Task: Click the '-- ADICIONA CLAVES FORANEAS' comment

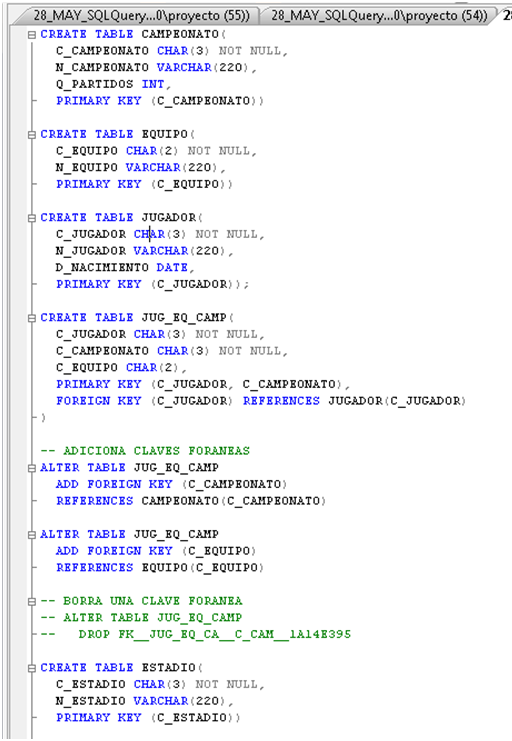Action: 145,451
